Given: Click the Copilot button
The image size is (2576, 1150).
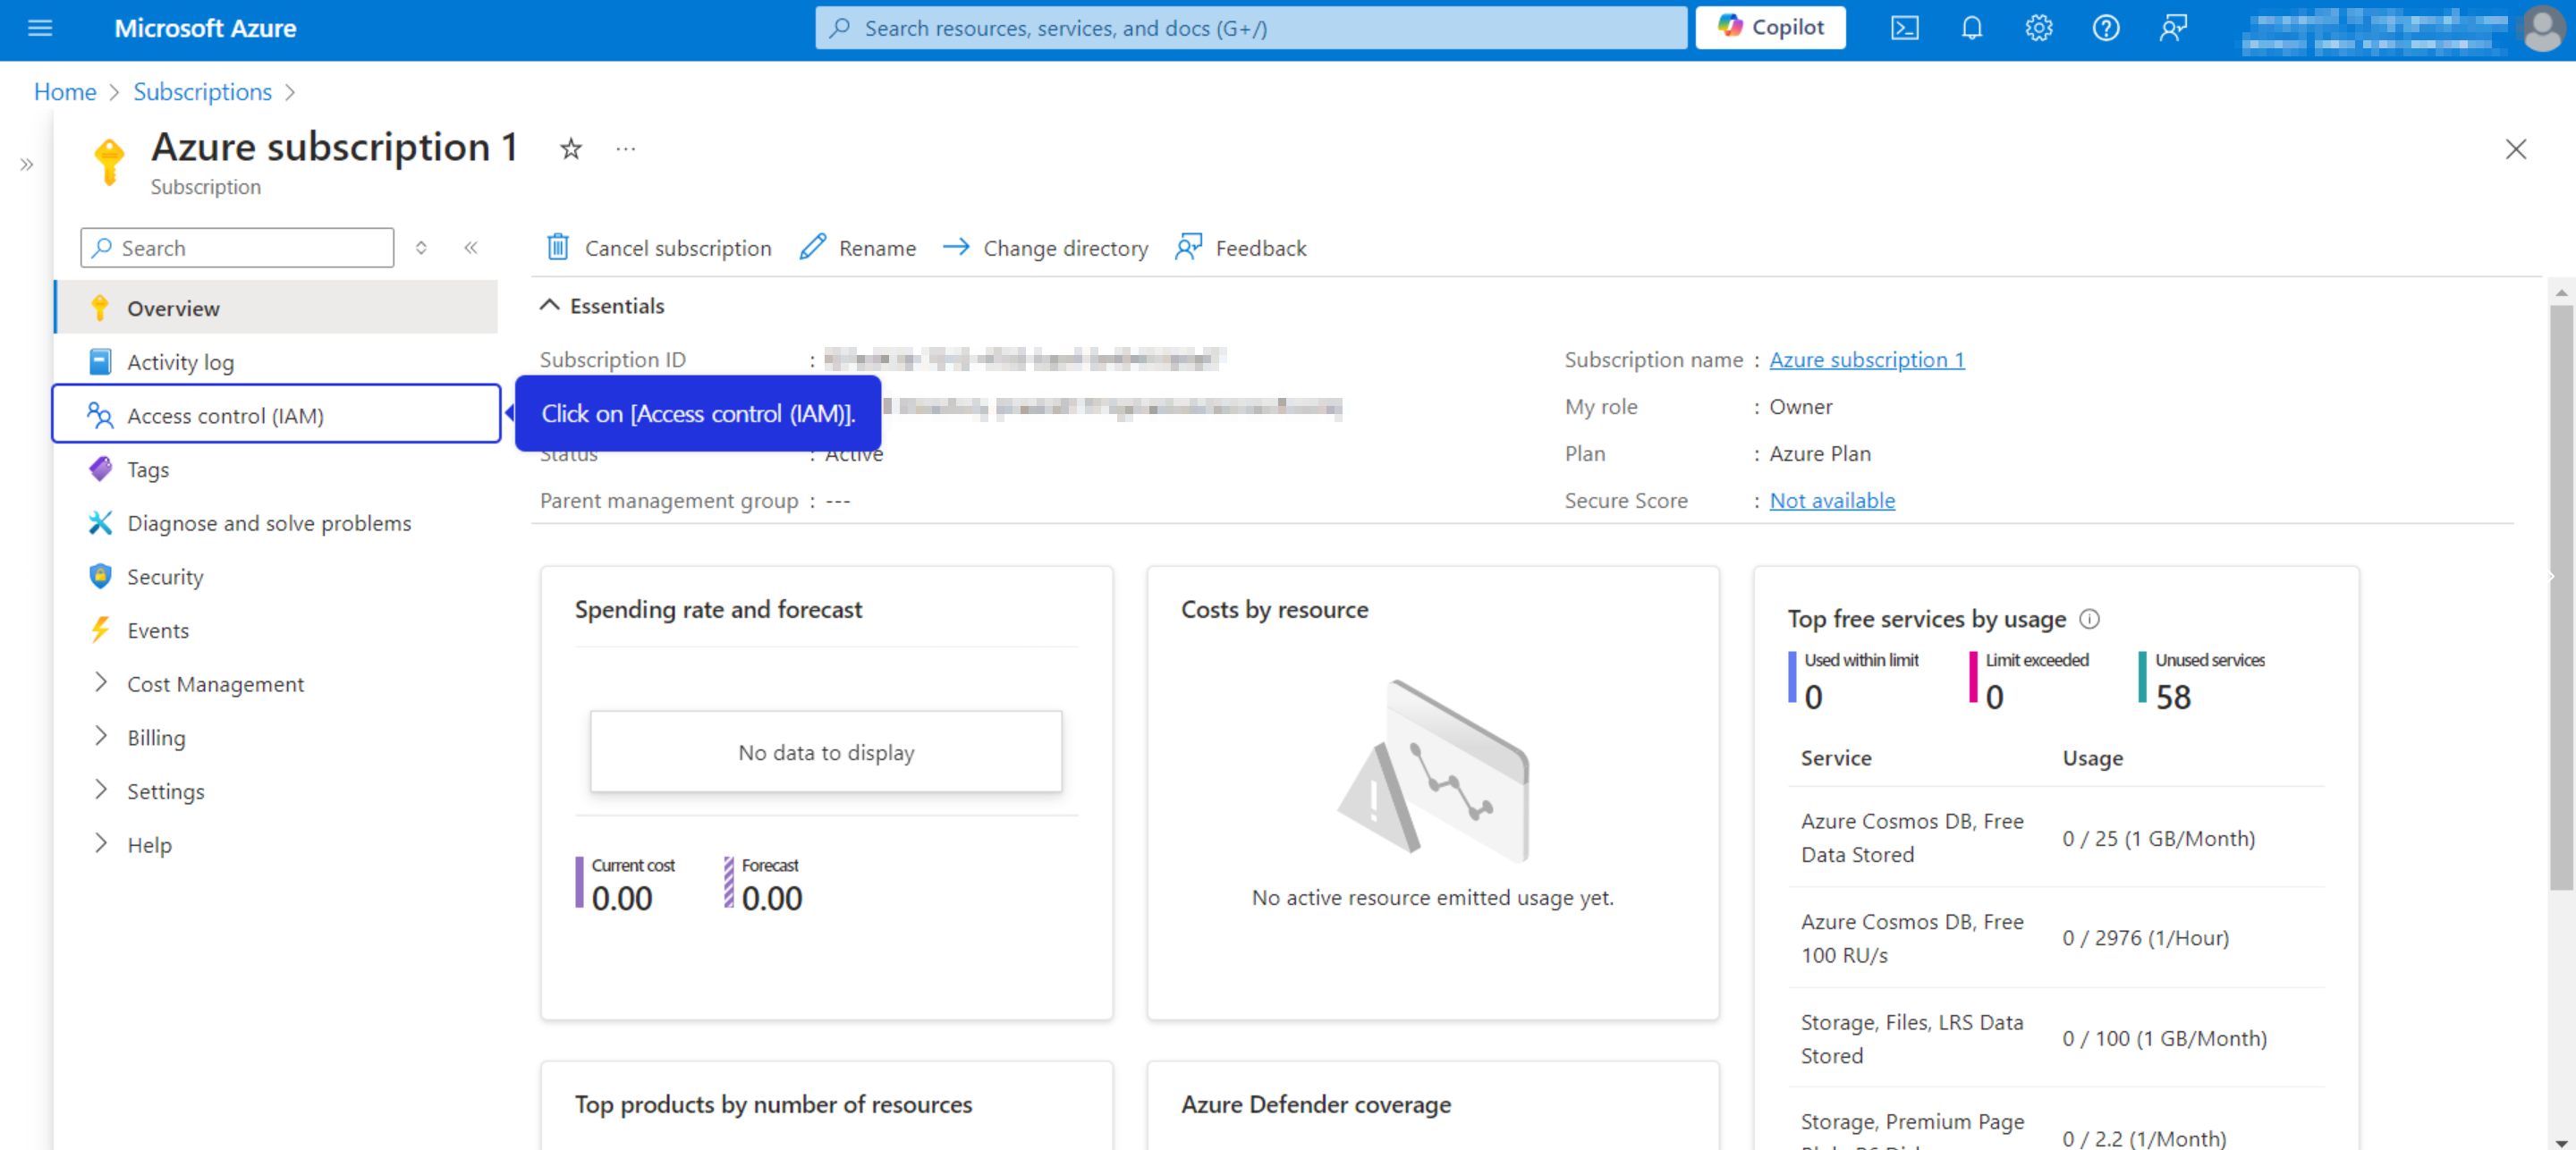Looking at the screenshot, I should pyautogui.click(x=1770, y=28).
